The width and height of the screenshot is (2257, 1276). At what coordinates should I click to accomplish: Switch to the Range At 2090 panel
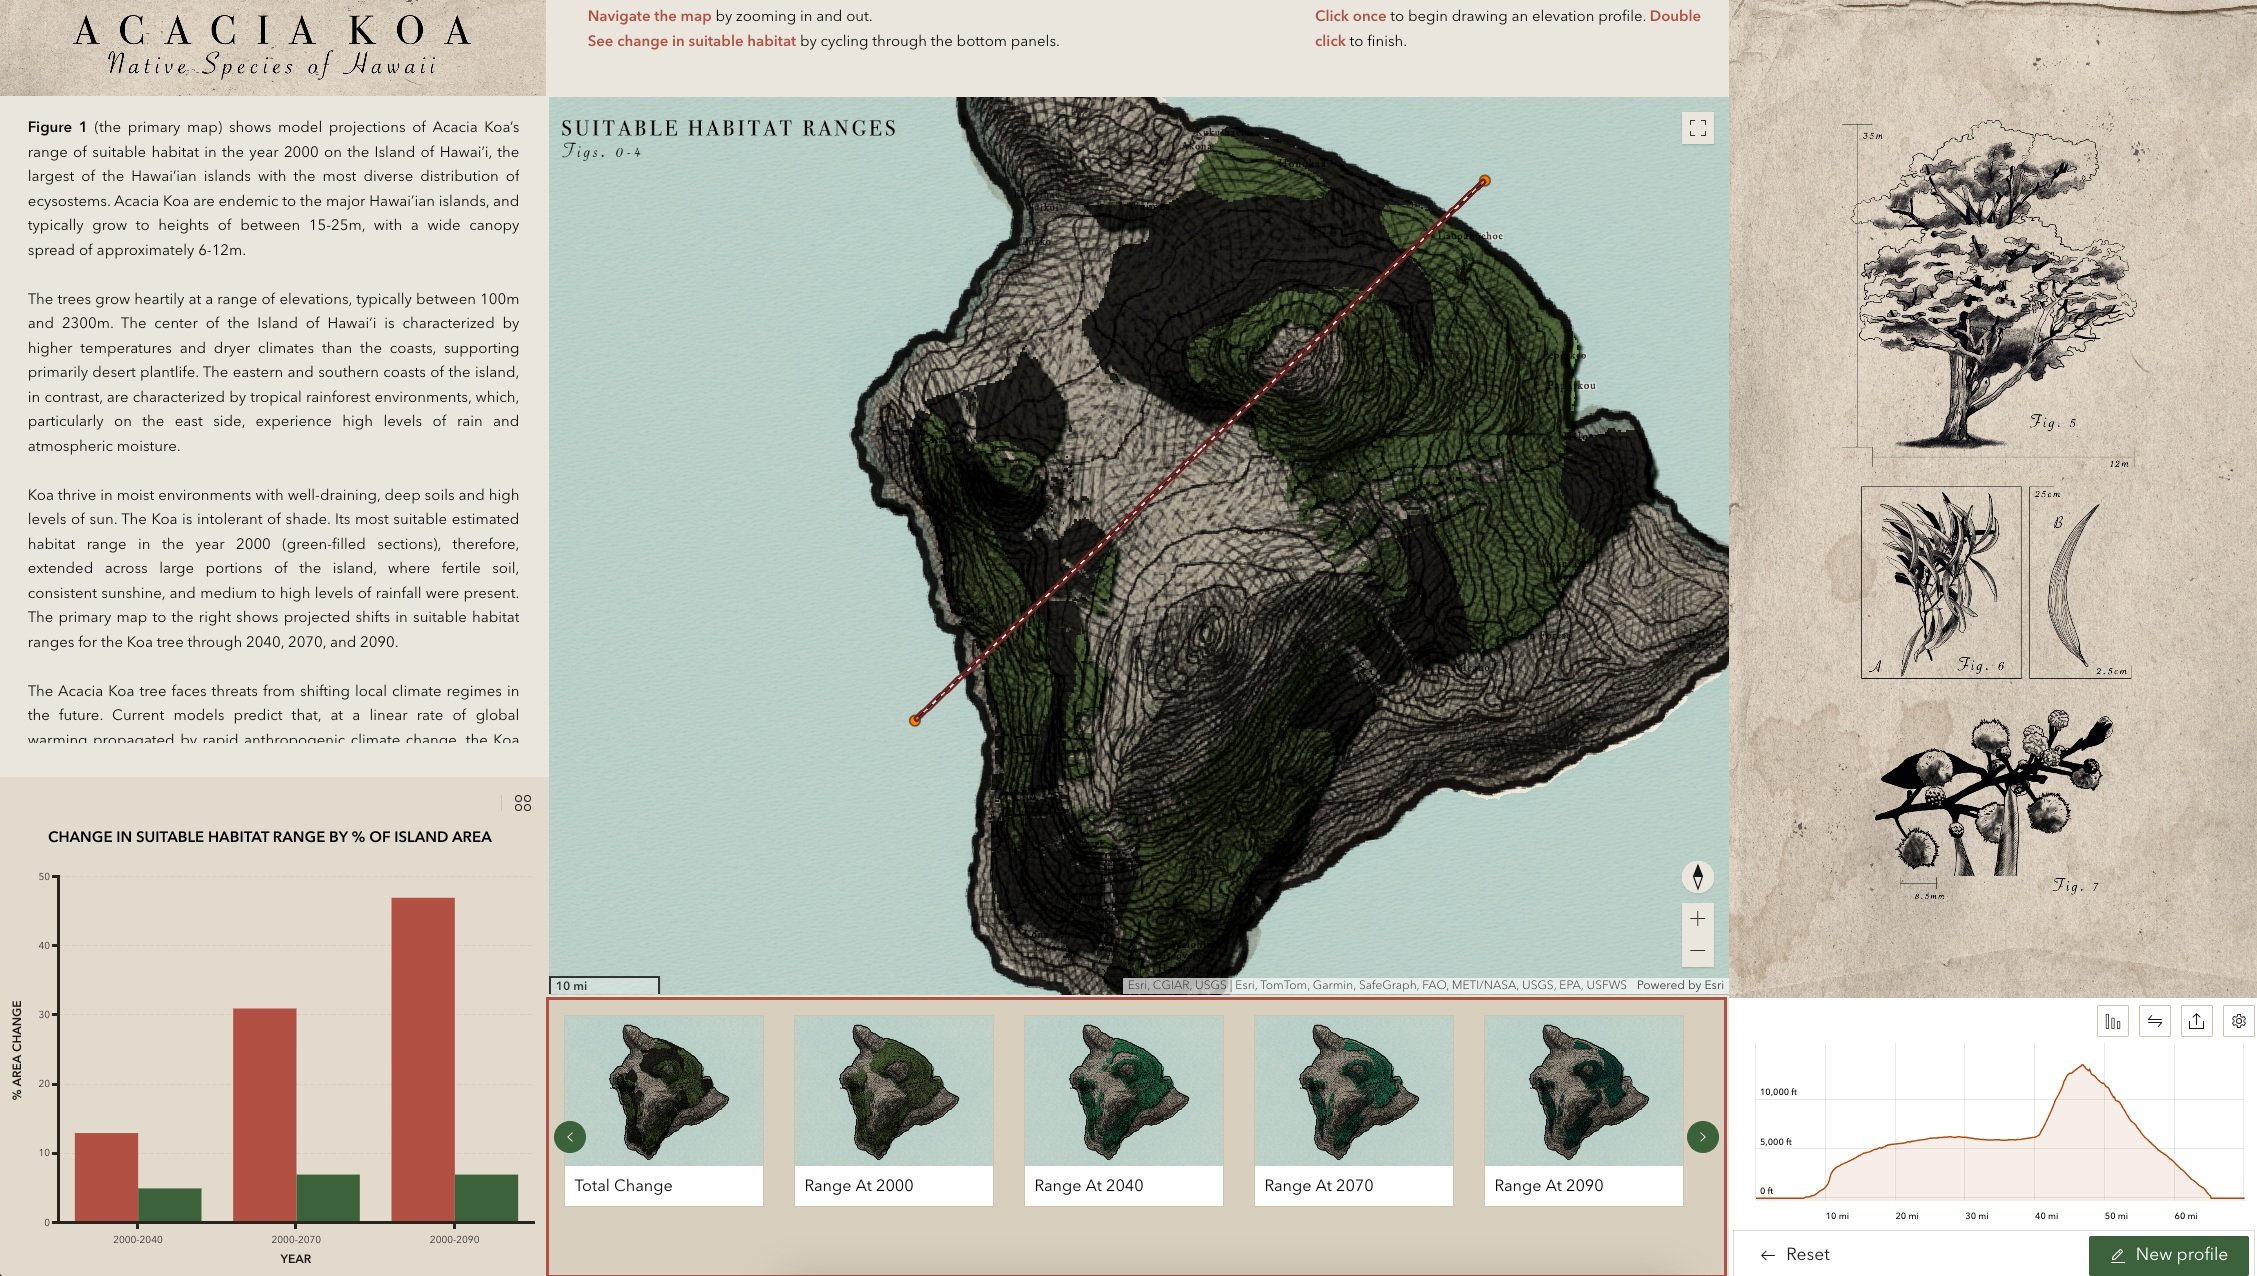coord(1583,1110)
